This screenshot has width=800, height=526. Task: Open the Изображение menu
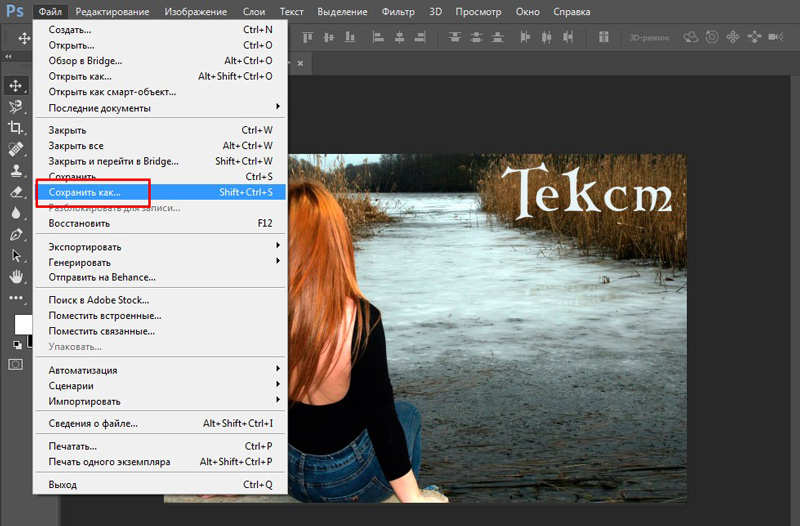click(x=195, y=11)
